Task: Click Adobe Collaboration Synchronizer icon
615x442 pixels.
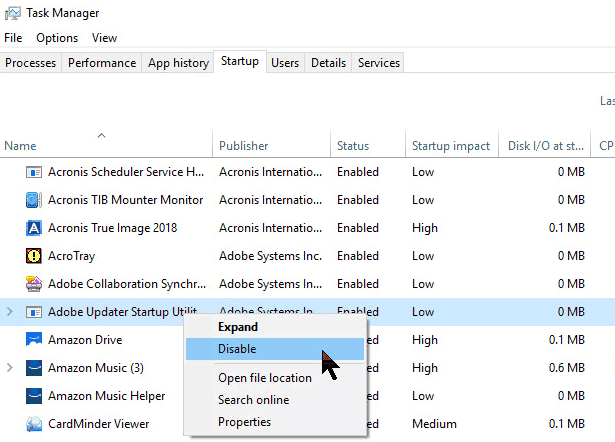Action: coord(34,284)
